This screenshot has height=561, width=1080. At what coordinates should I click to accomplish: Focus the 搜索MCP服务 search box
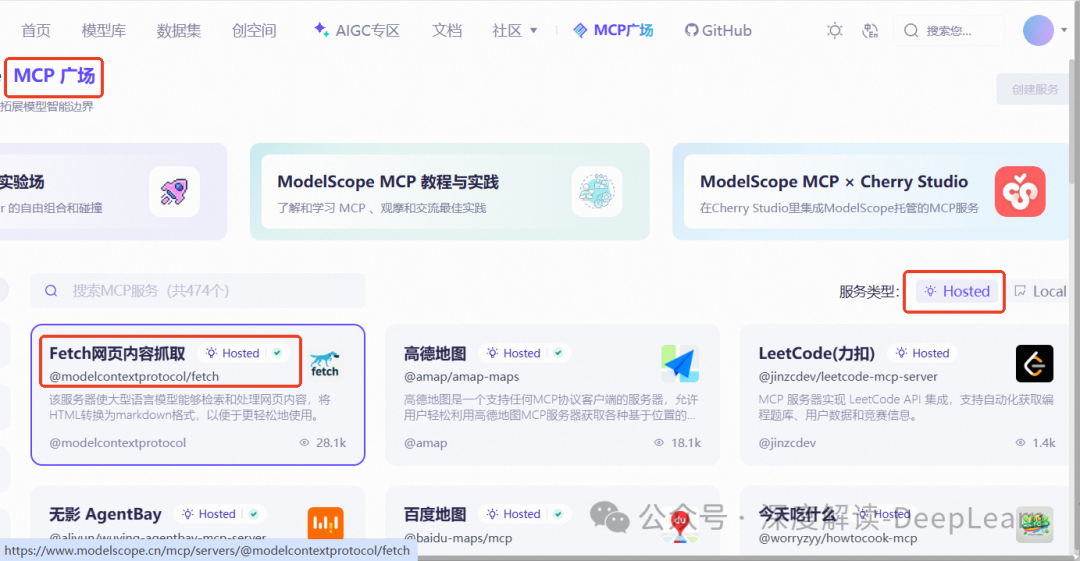(198, 291)
